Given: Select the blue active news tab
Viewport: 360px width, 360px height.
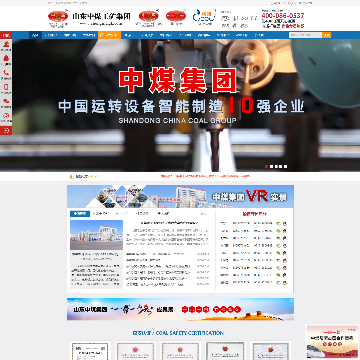Looking at the screenshot, I should point(80,214).
